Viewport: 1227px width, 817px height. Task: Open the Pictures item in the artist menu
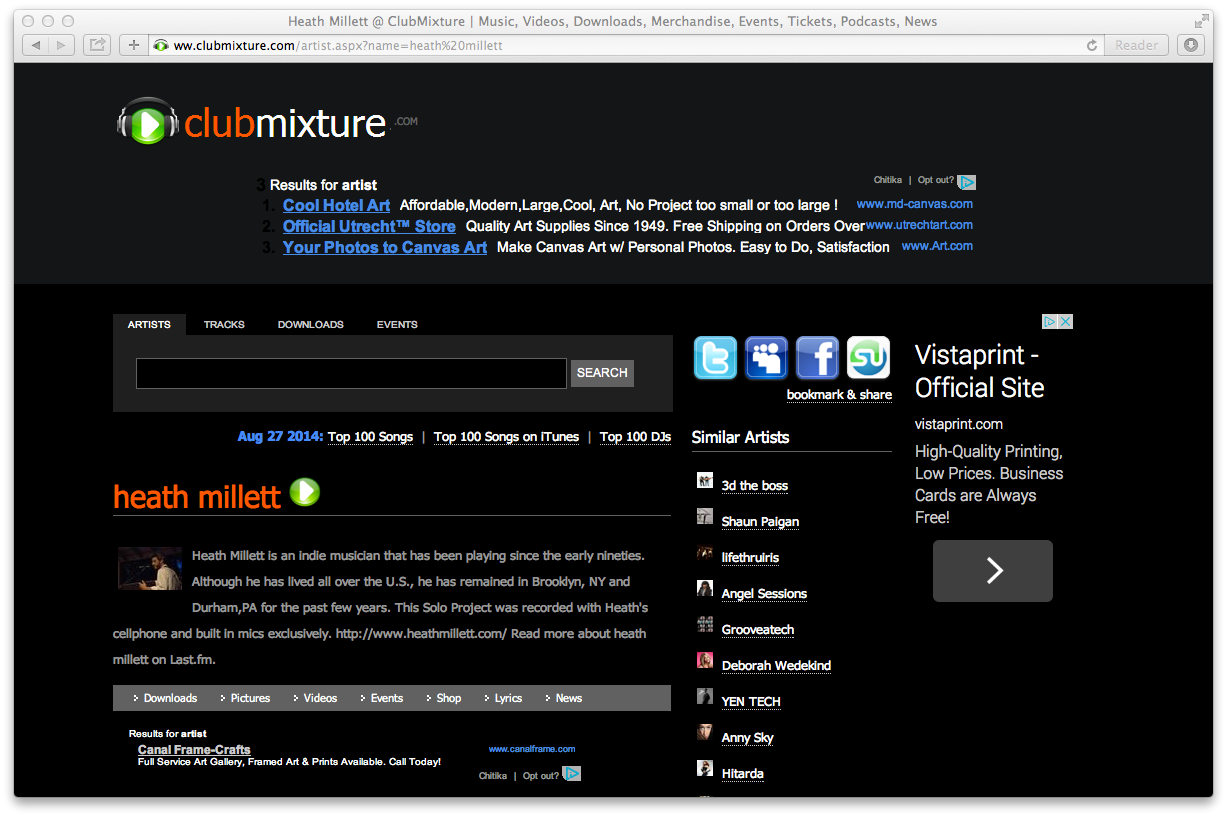(x=250, y=698)
